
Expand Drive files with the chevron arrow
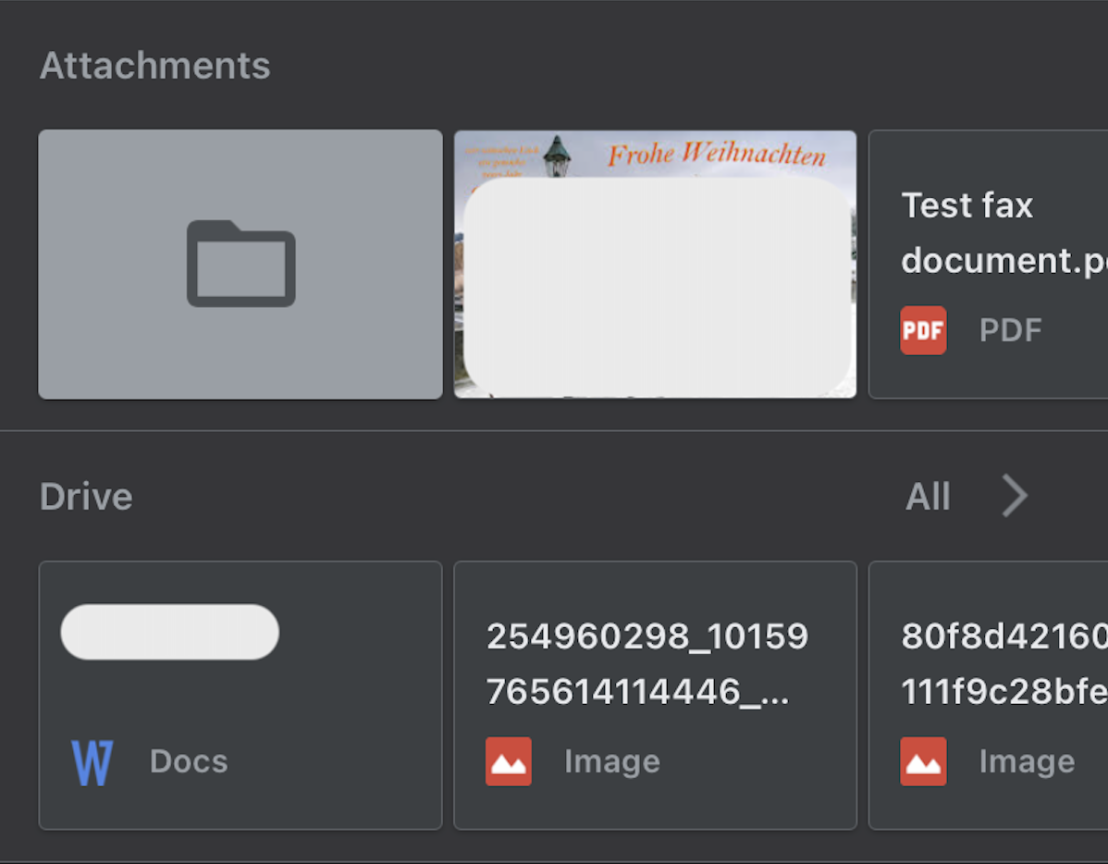click(1015, 496)
